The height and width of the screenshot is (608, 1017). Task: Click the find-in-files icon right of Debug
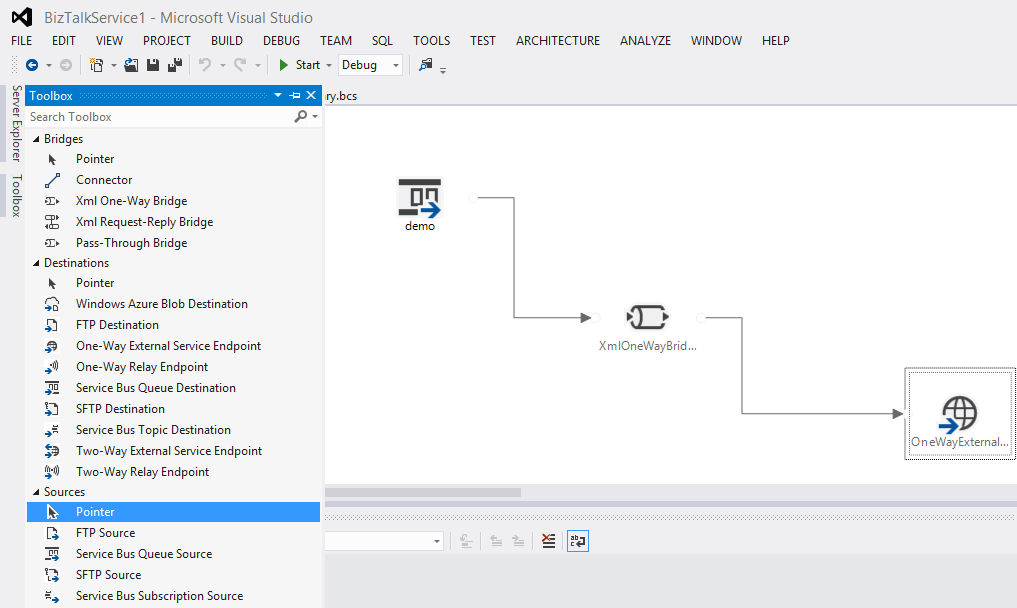pos(425,65)
